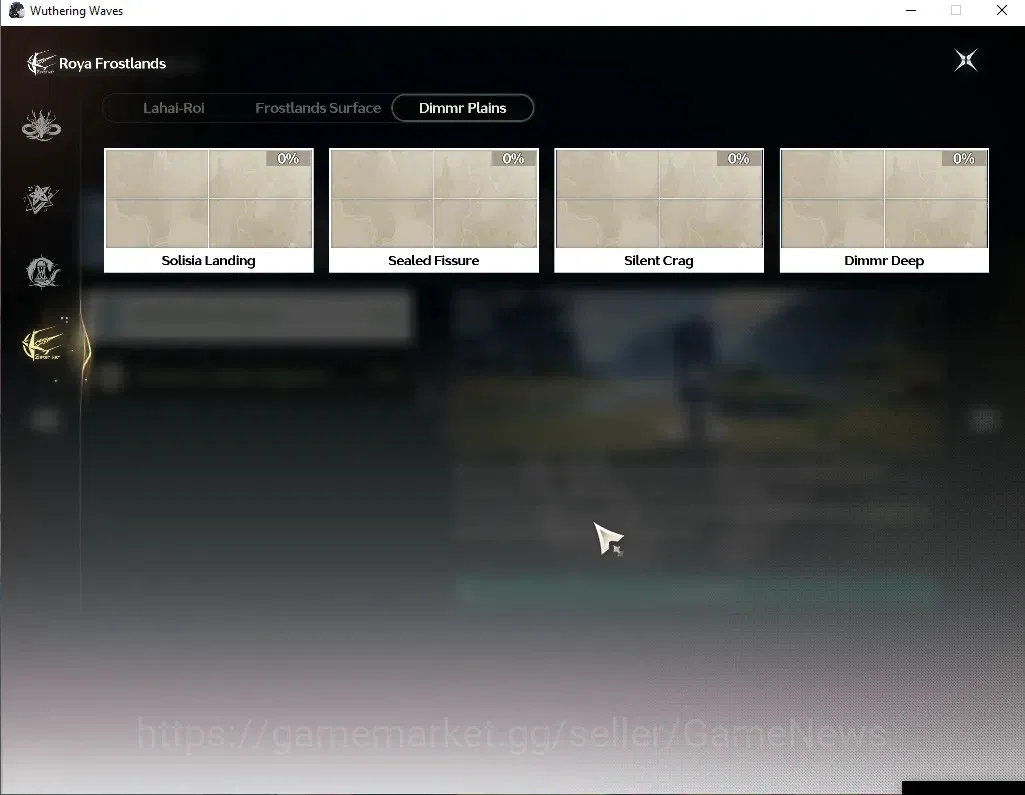Close the Roya Frostlands panel
The image size is (1025, 795).
(966, 61)
